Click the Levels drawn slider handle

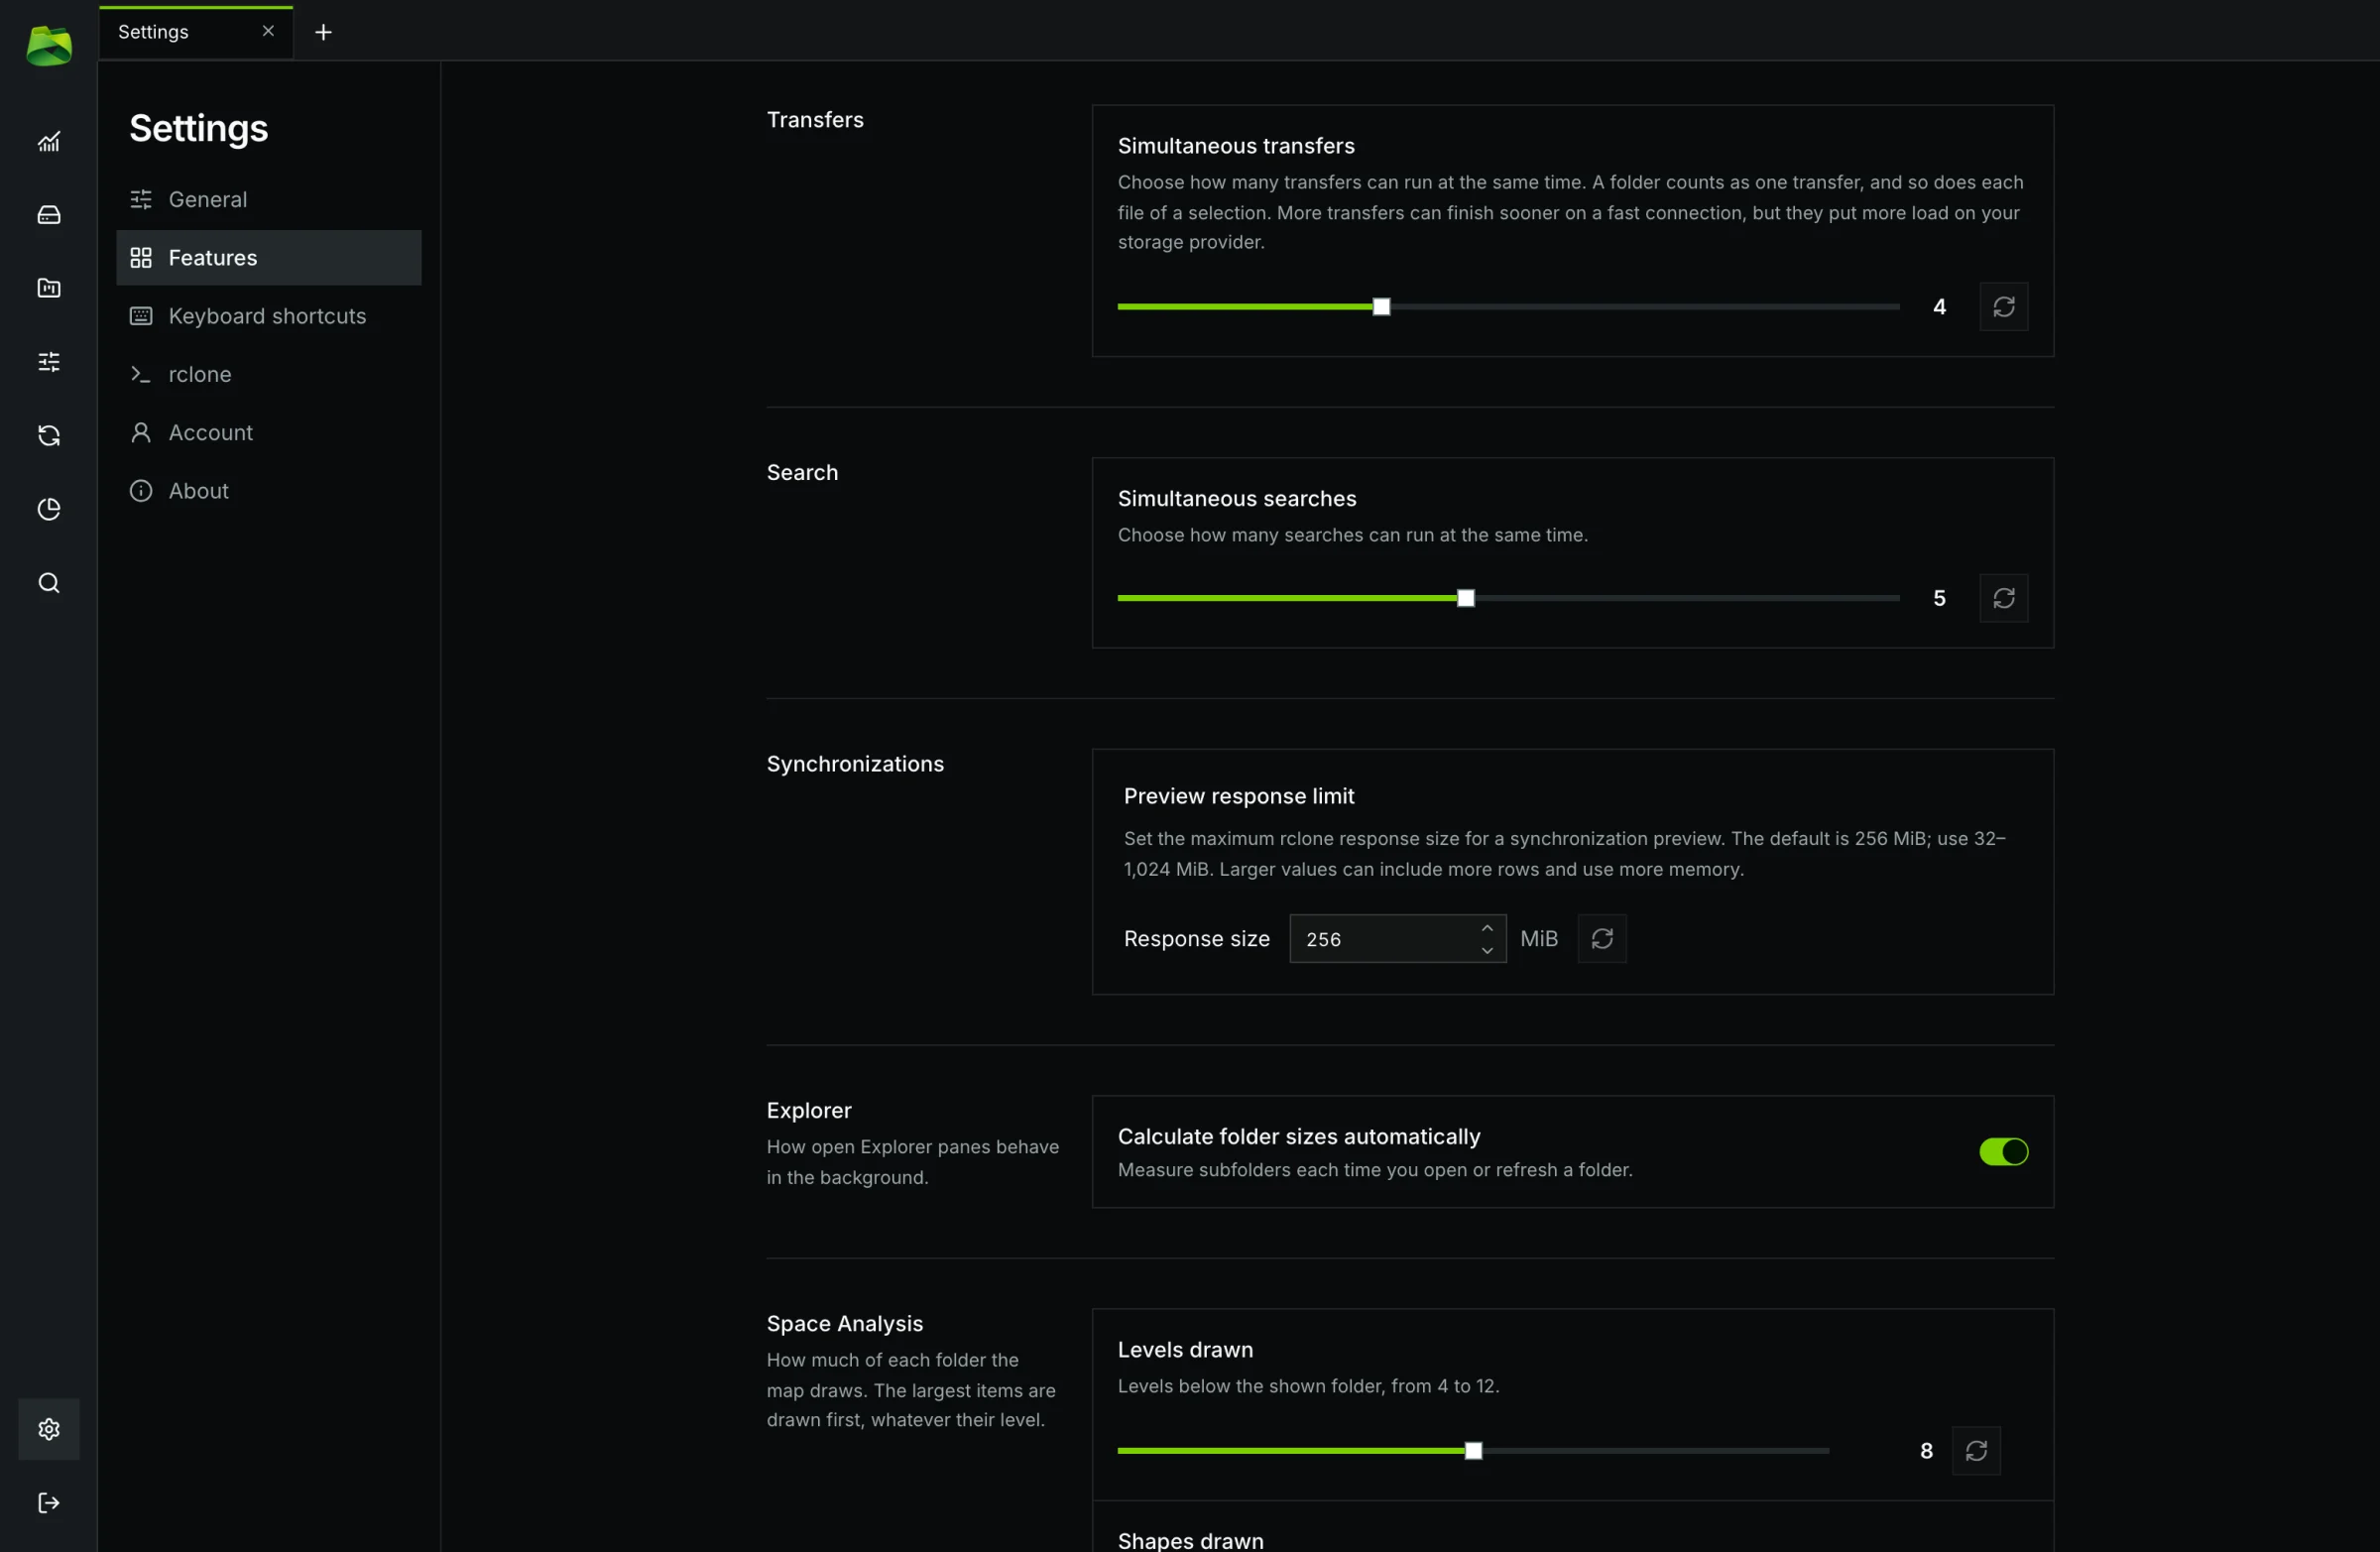[1473, 1451]
